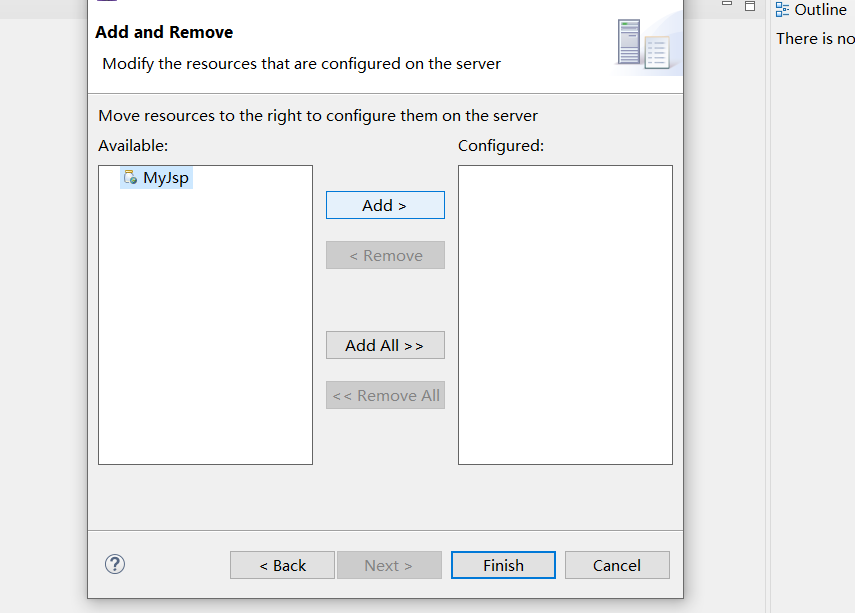The image size is (855, 613).
Task: Click the << Remove All button
Action: point(385,395)
